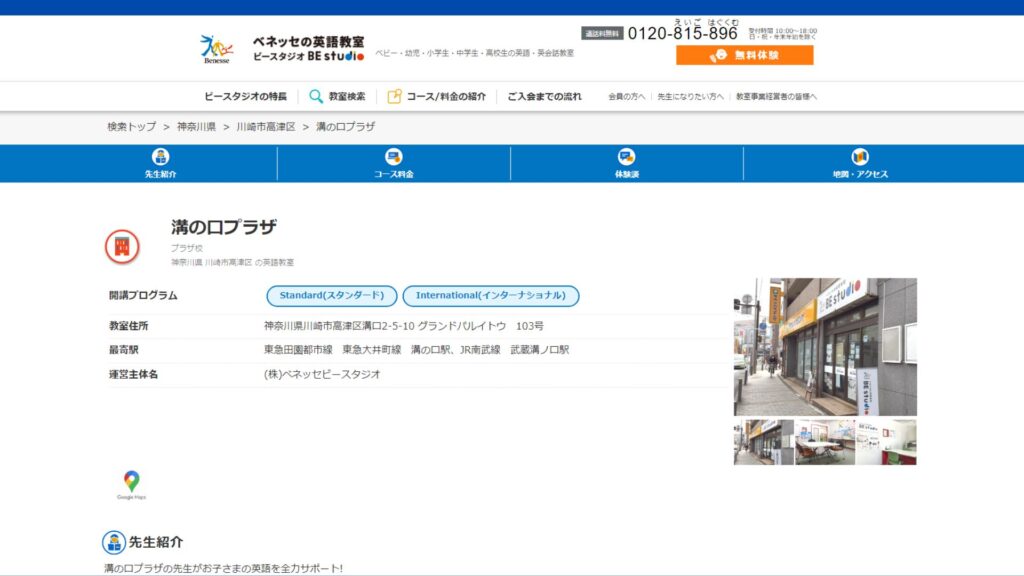Click the 体験談 tab icon
Screen dimensions: 1024x576
626,157
